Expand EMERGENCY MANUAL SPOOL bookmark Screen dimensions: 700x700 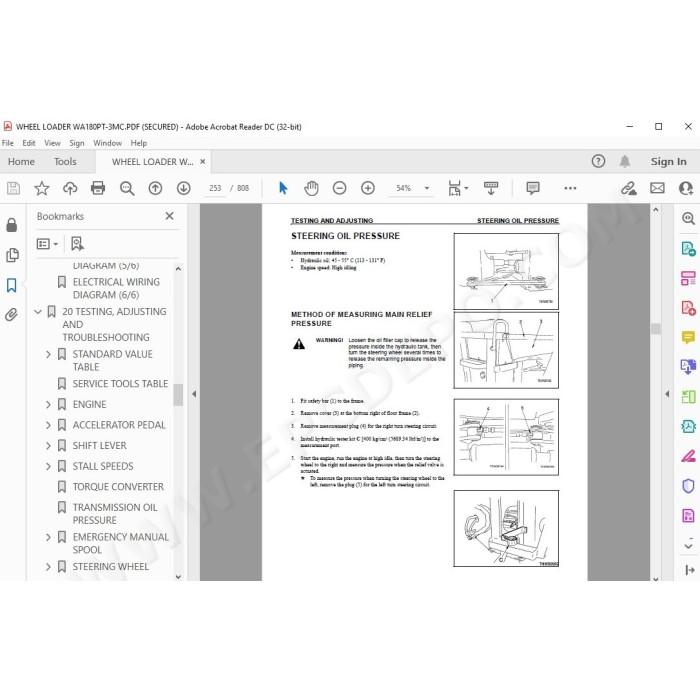point(48,537)
